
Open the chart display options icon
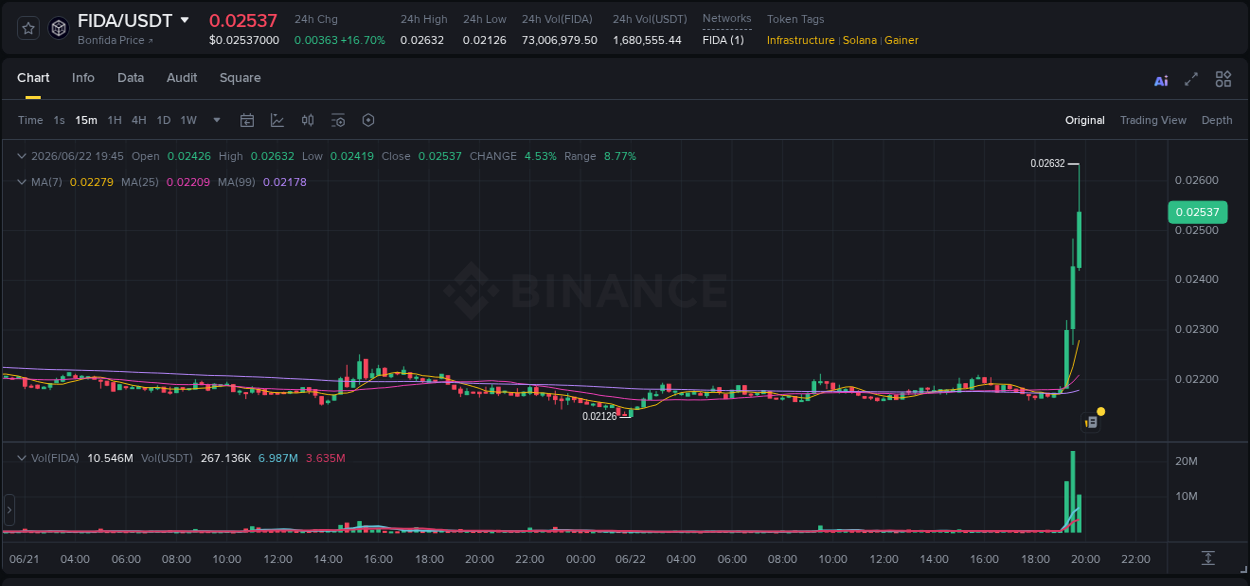coord(338,120)
